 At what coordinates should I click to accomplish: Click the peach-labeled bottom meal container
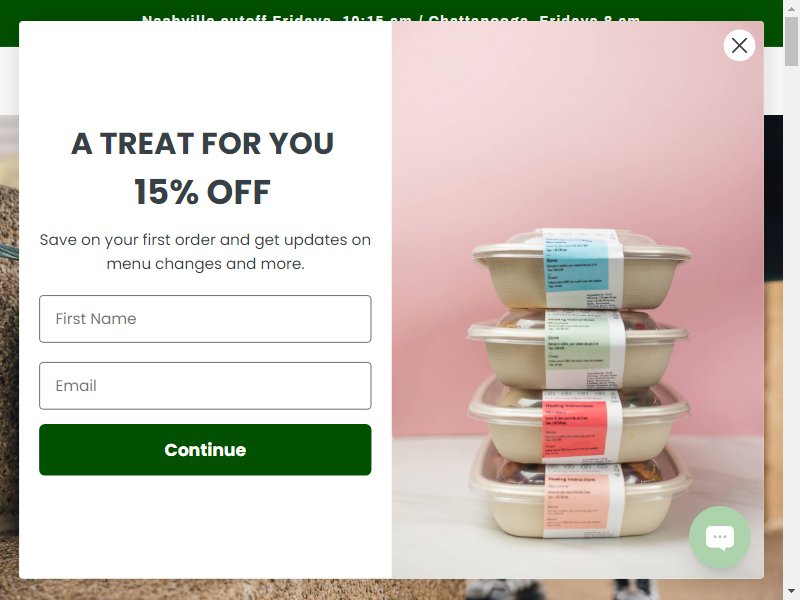point(580,497)
